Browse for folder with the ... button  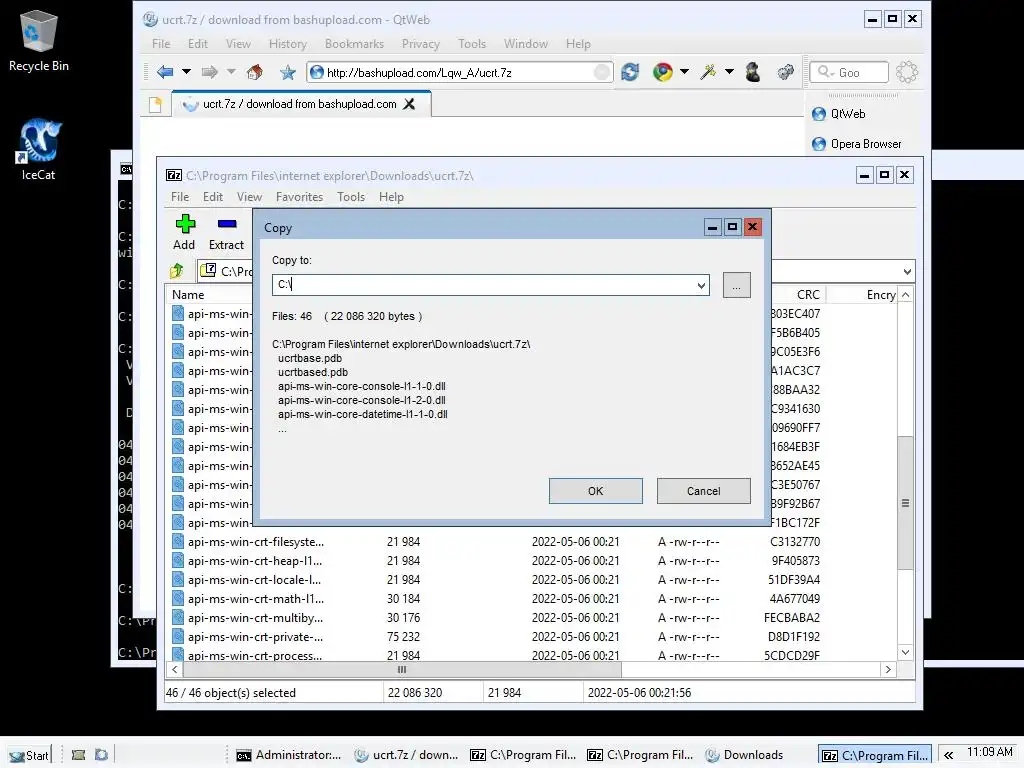click(737, 285)
